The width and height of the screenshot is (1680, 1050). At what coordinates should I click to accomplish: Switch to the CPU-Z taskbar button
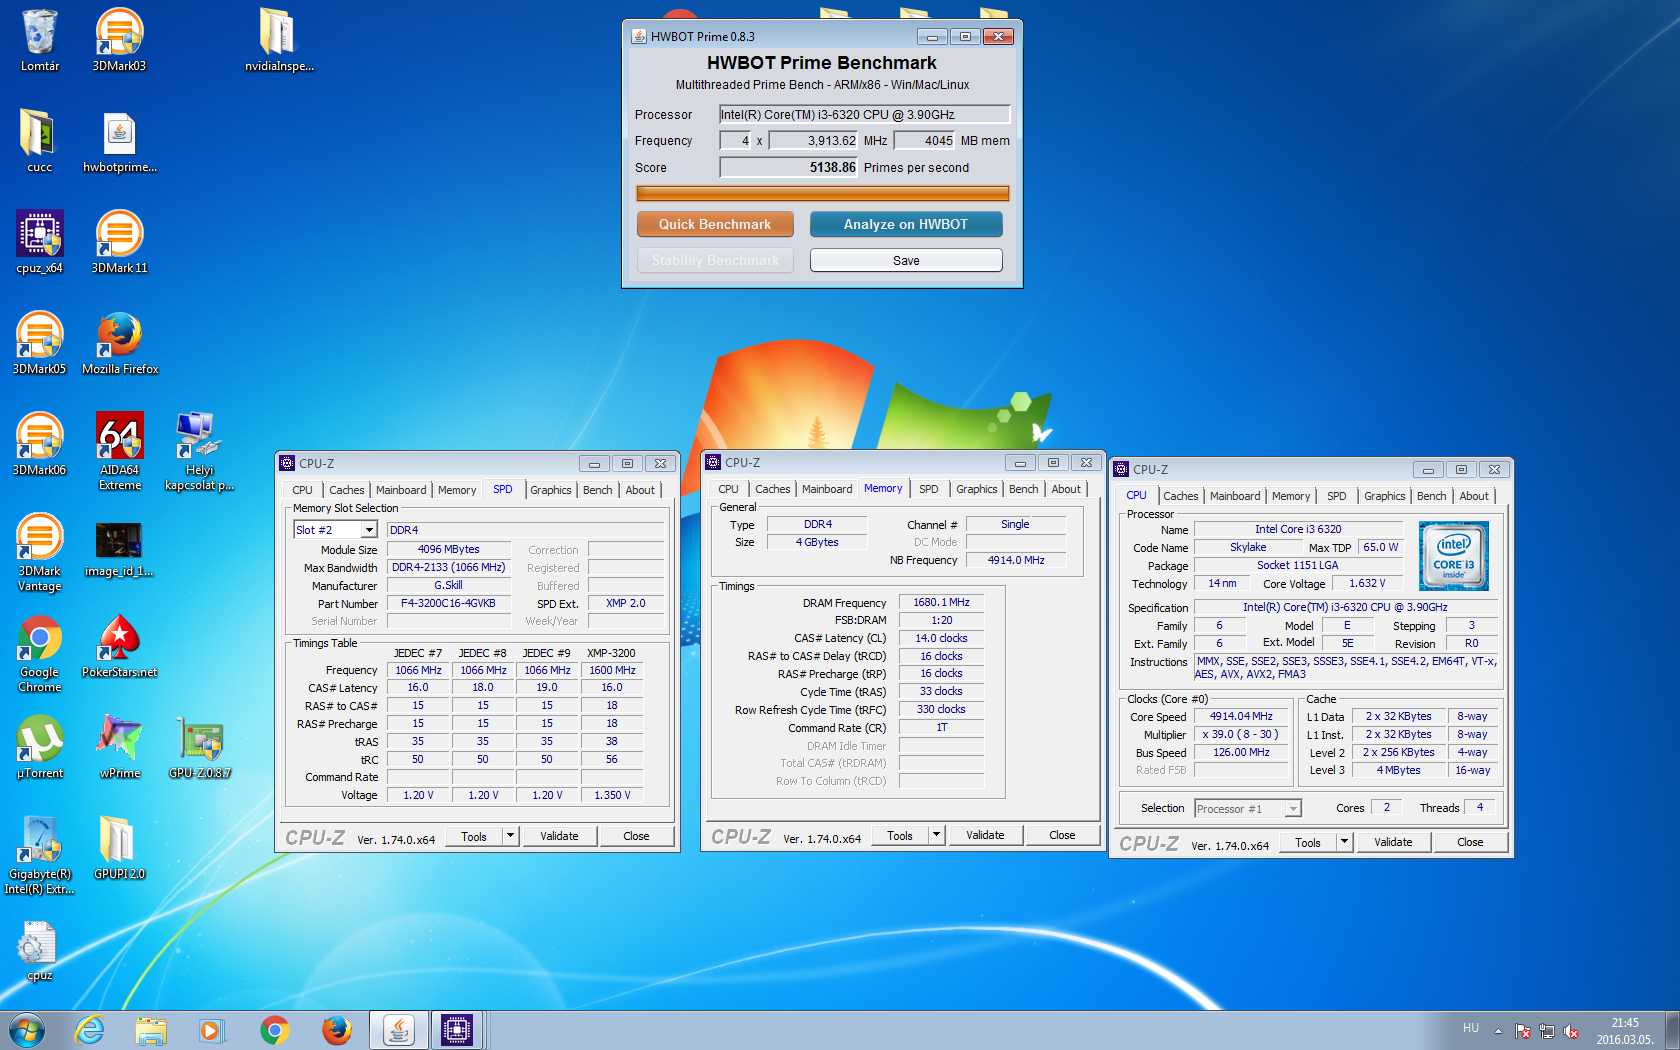[x=457, y=1030]
